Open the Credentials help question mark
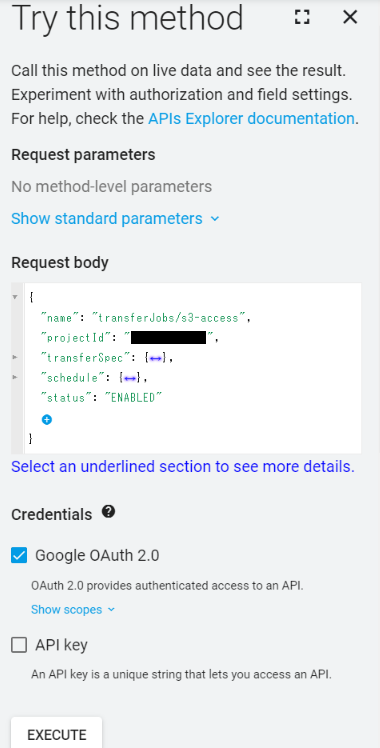 pyautogui.click(x=109, y=512)
